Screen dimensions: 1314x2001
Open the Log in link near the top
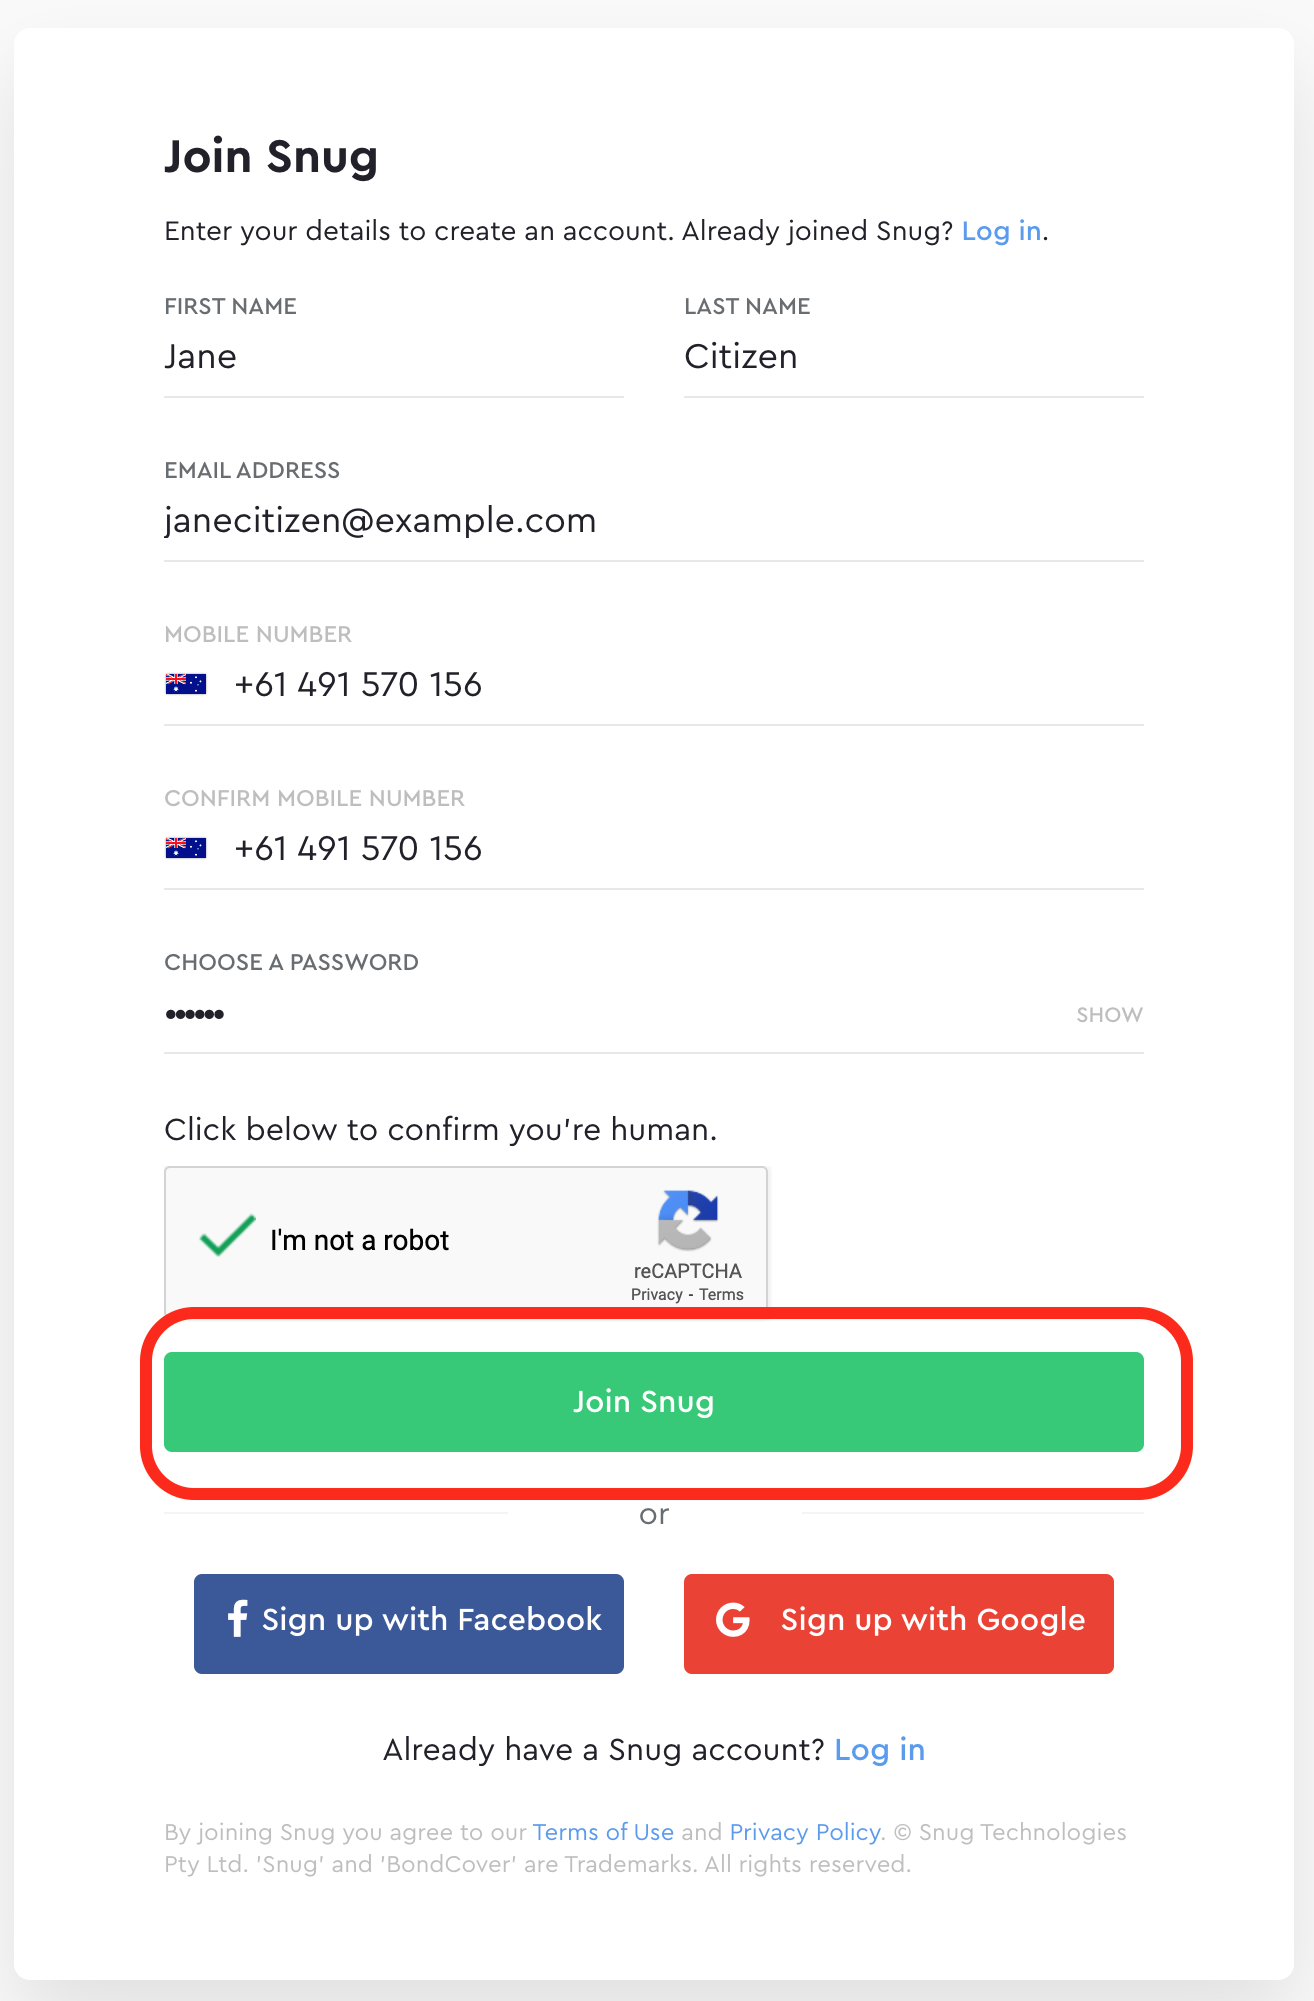(999, 231)
